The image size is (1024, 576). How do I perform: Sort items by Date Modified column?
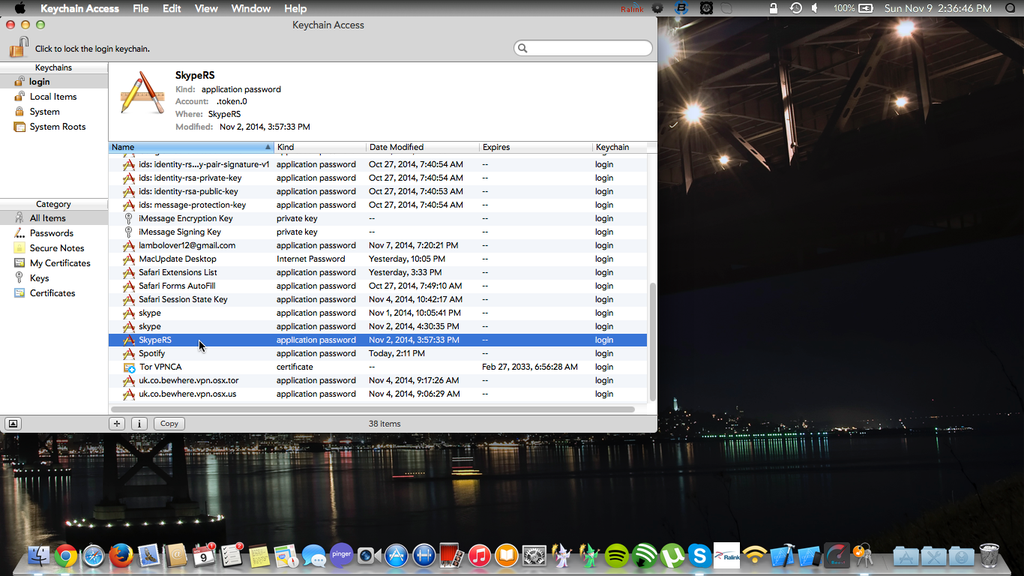(423, 147)
